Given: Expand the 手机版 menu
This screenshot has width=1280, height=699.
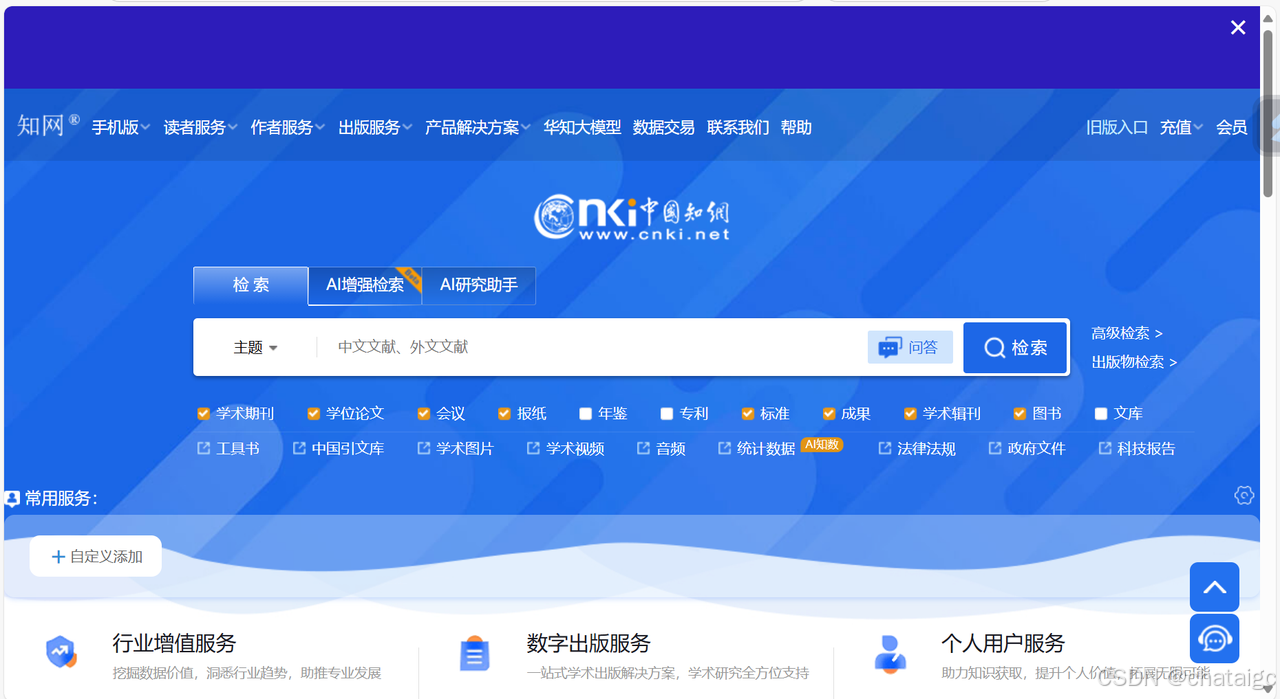Looking at the screenshot, I should pos(121,127).
